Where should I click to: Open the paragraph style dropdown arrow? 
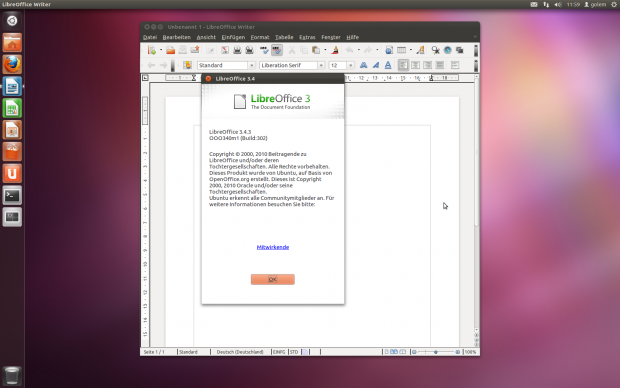tap(251, 65)
